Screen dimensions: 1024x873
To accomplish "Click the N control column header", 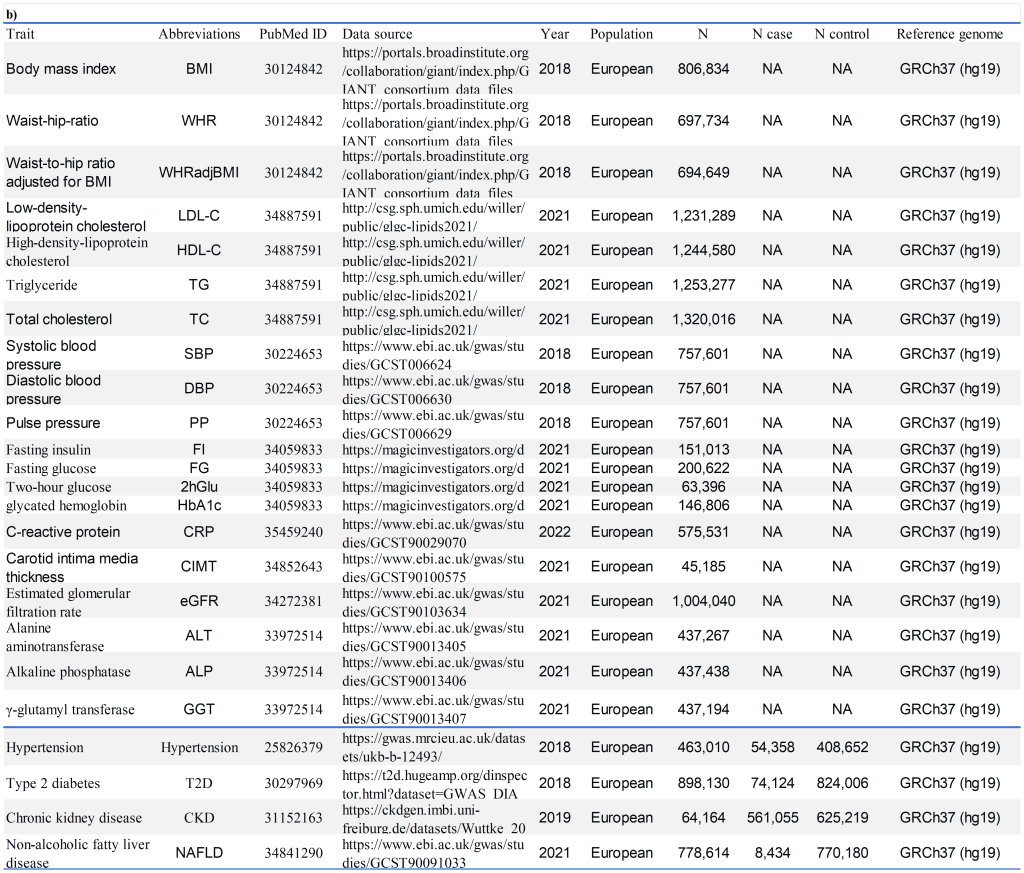I will tap(841, 34).
